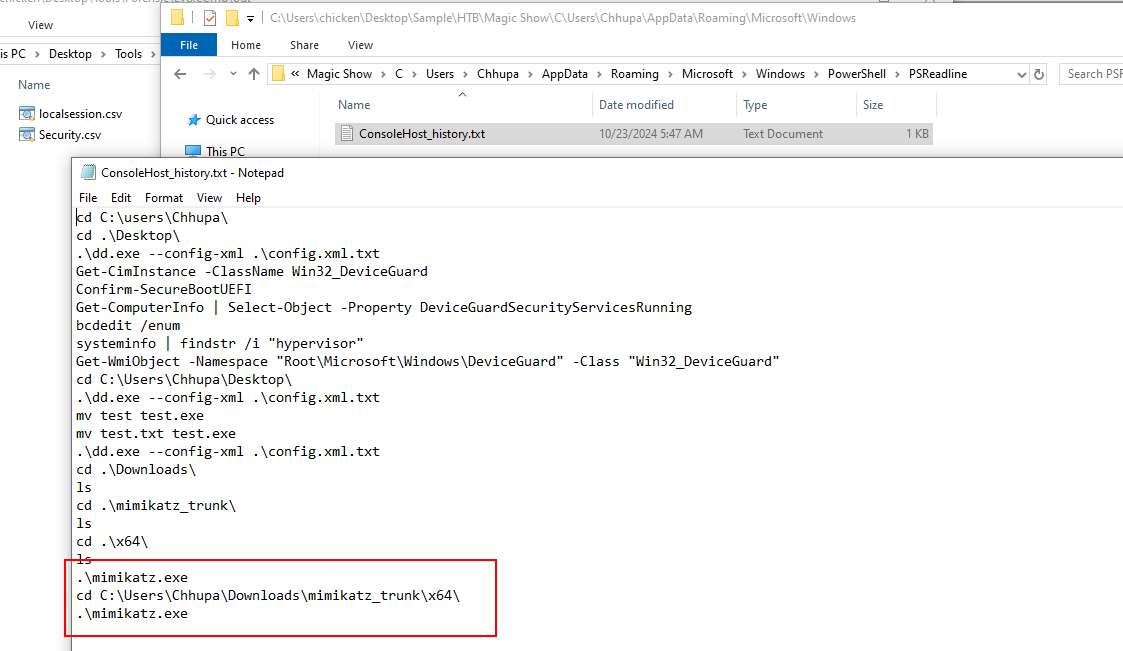This screenshot has height=651, width=1123.
Task: Select the localsession.csv file
Action: tap(80, 114)
